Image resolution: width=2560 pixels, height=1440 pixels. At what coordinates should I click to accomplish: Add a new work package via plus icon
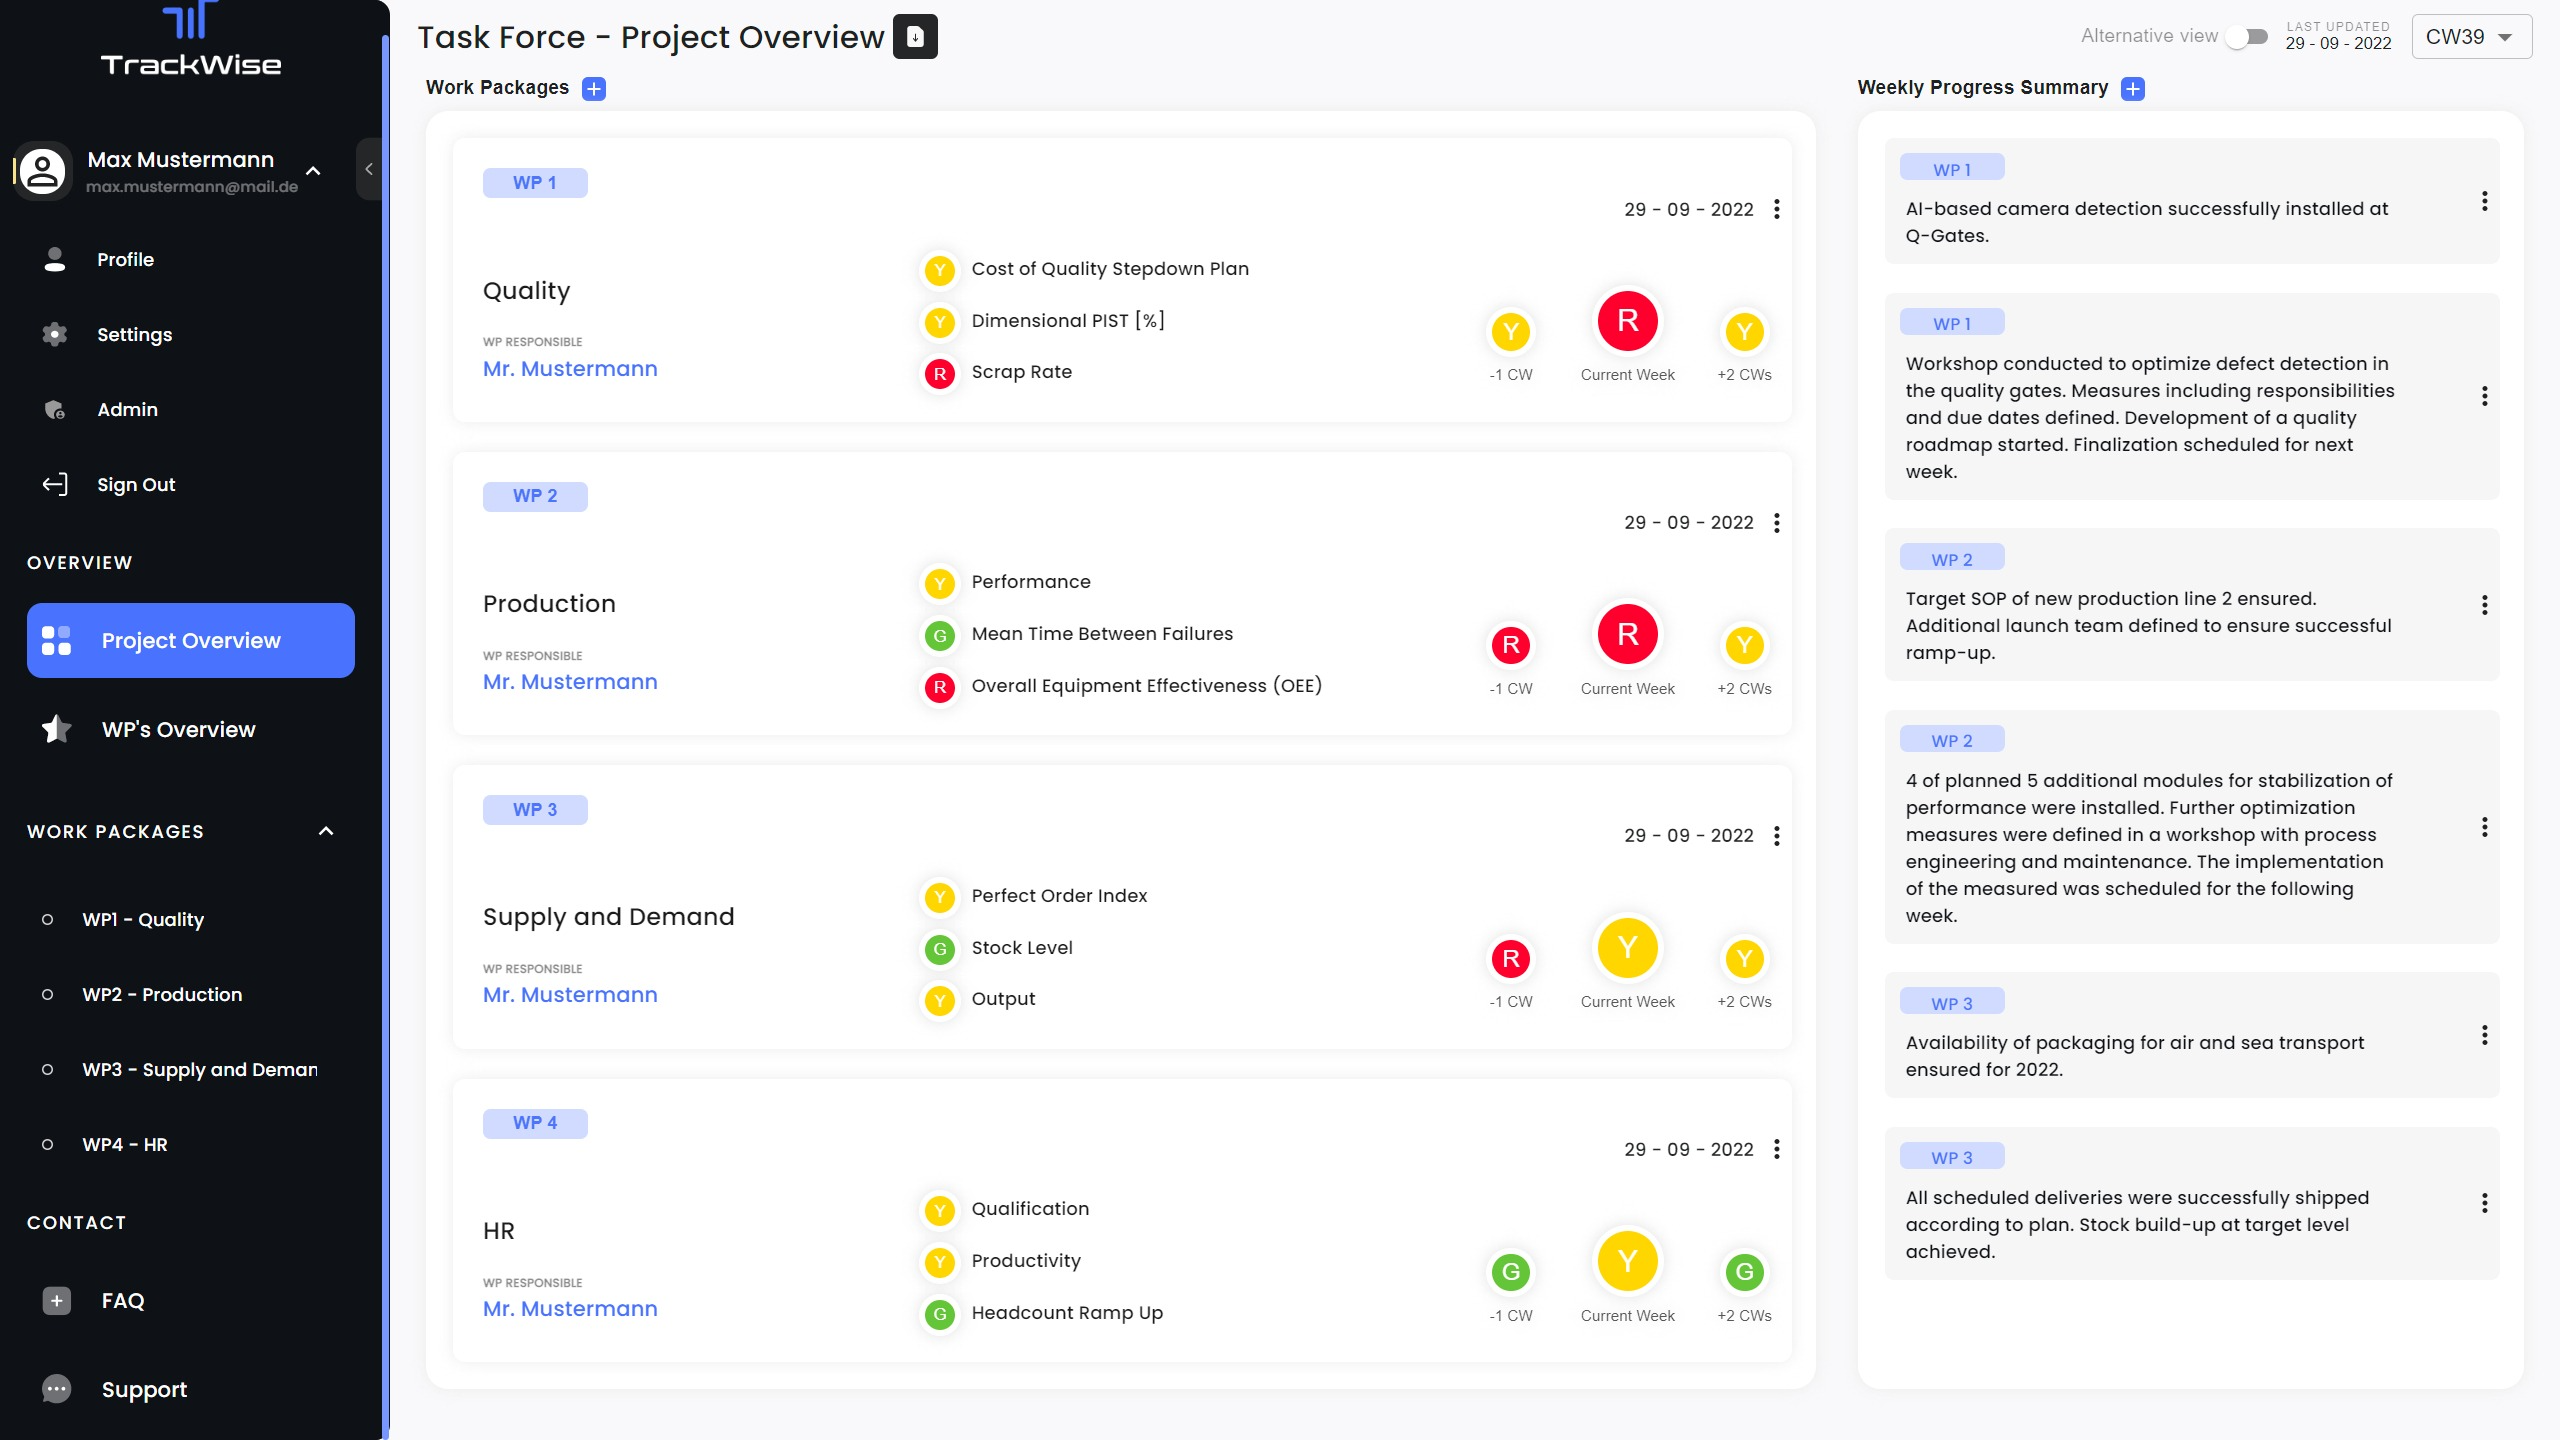click(594, 89)
